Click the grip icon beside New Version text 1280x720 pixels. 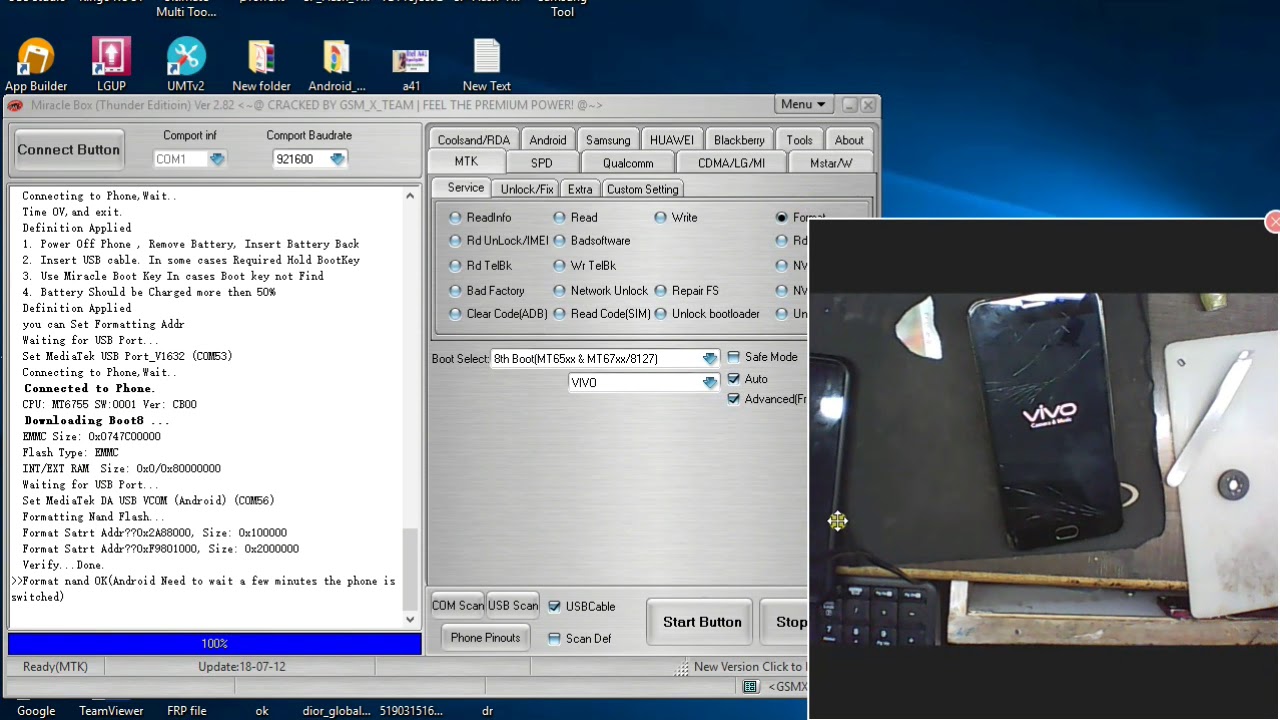pyautogui.click(x=681, y=667)
